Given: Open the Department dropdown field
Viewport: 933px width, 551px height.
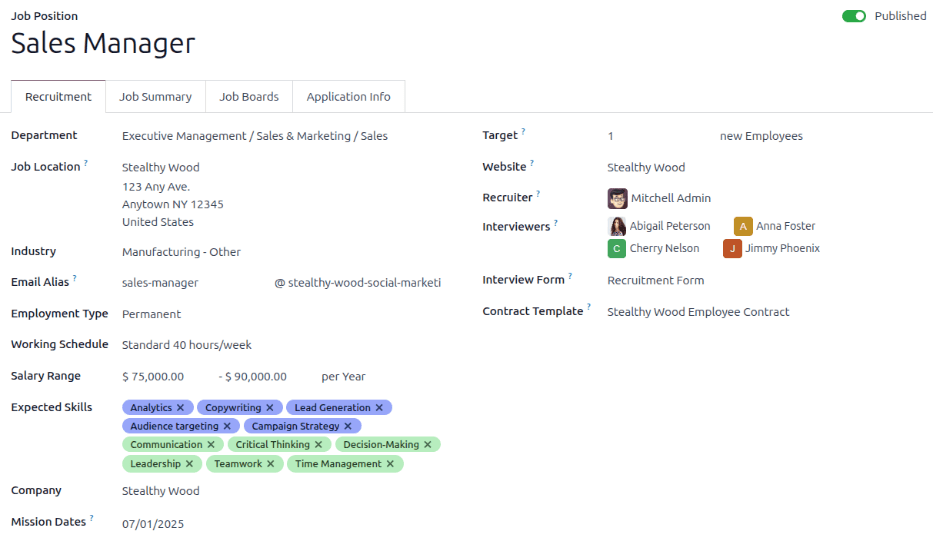Looking at the screenshot, I should (255, 136).
